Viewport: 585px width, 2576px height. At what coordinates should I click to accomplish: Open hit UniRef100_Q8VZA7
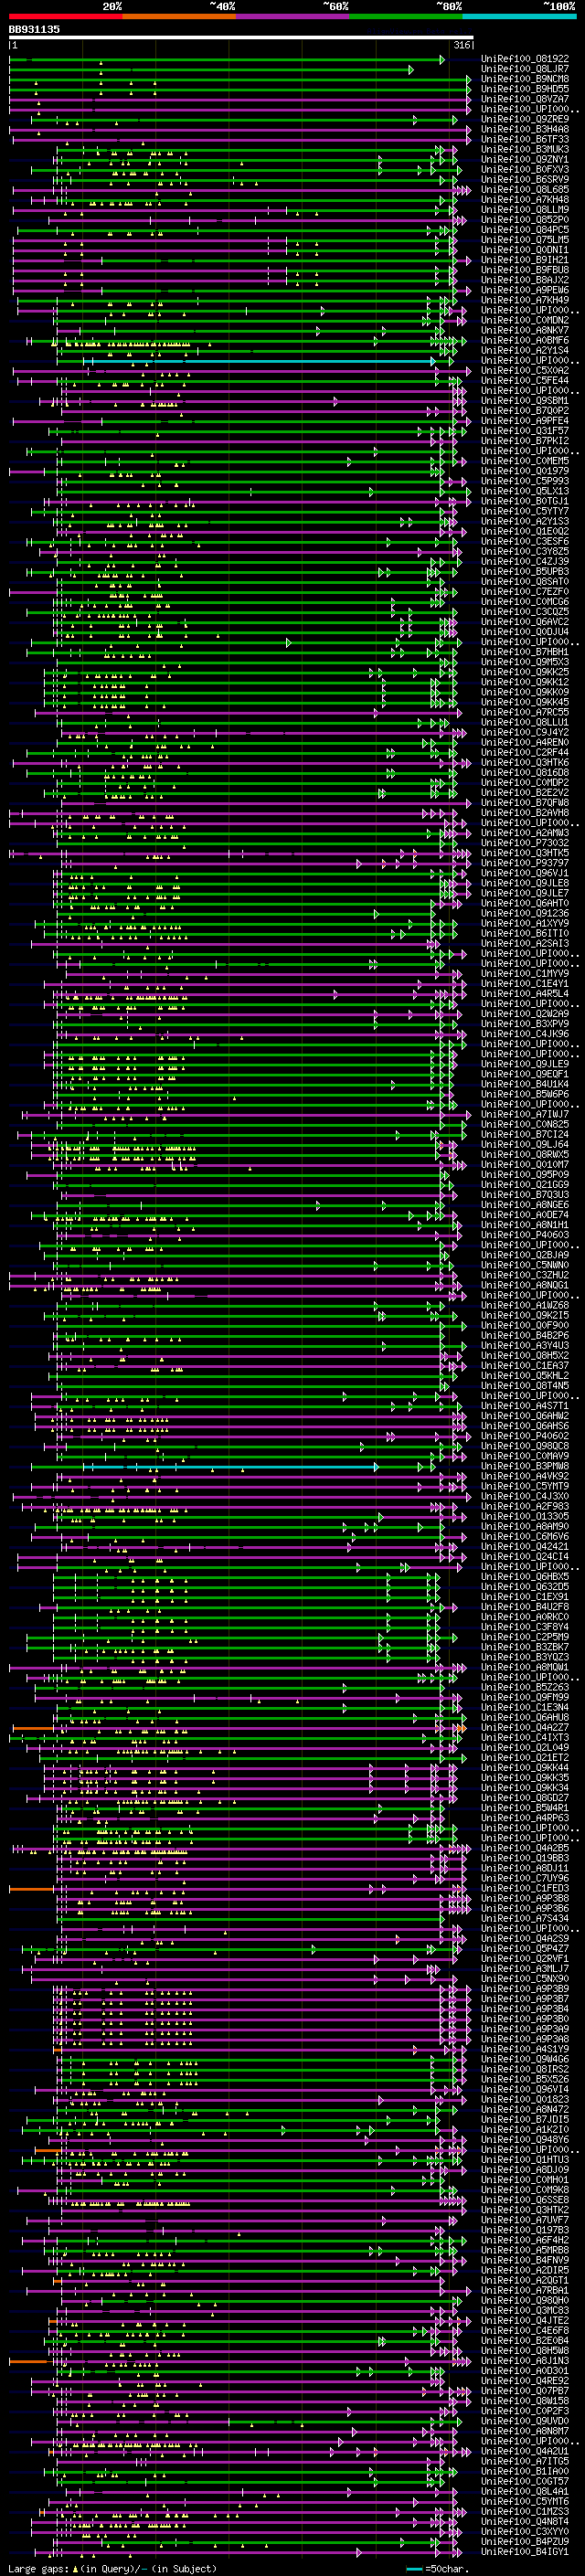pyautogui.click(x=525, y=99)
